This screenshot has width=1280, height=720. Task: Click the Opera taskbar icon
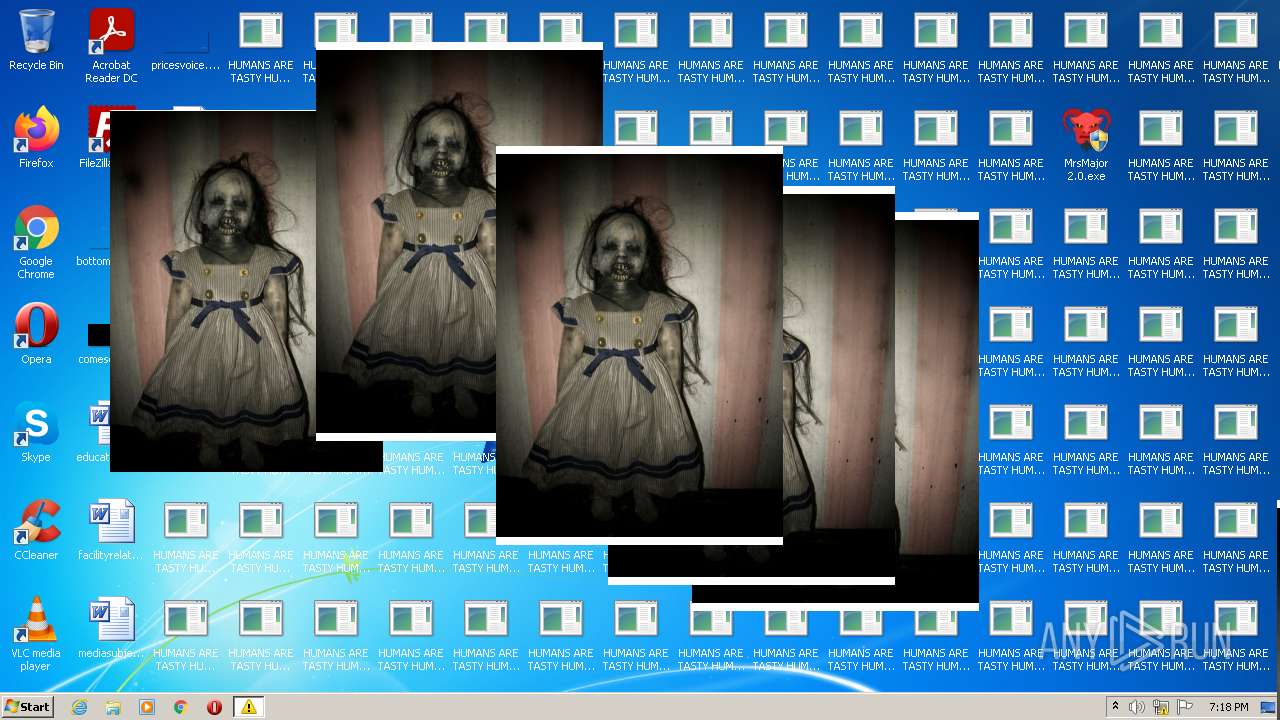coord(214,707)
